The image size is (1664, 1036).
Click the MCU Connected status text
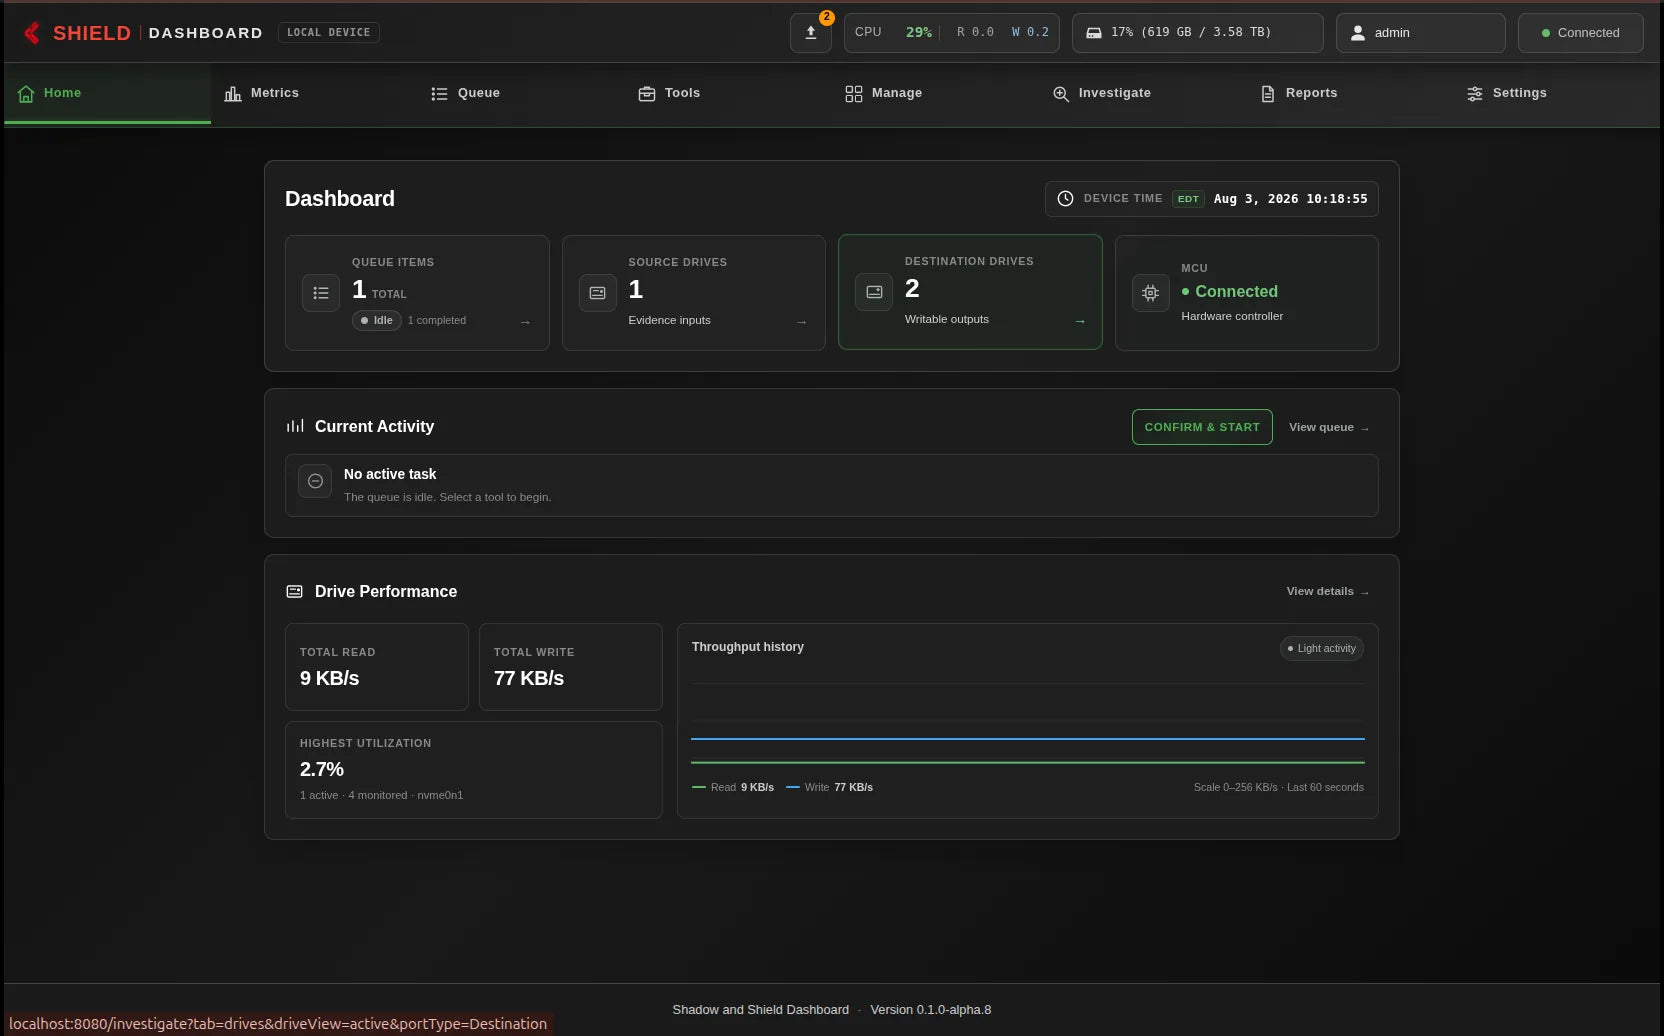1229,291
